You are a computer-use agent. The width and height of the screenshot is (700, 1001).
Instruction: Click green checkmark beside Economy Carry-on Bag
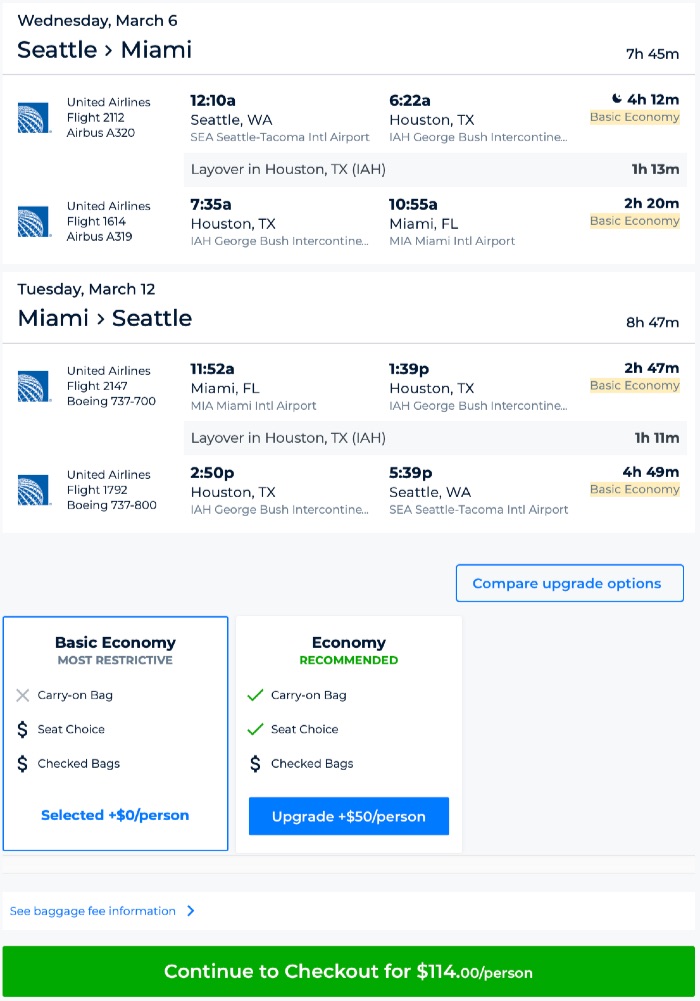[255, 695]
